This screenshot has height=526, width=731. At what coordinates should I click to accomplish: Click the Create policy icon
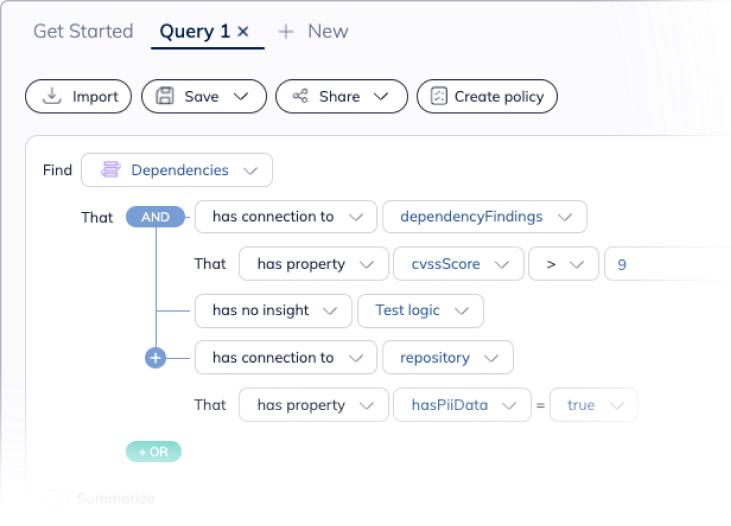(438, 97)
